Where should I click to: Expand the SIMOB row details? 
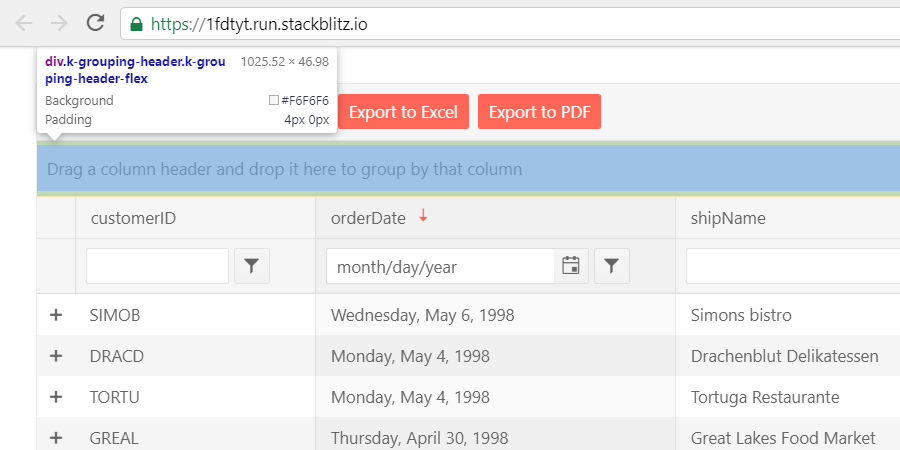[x=56, y=315]
